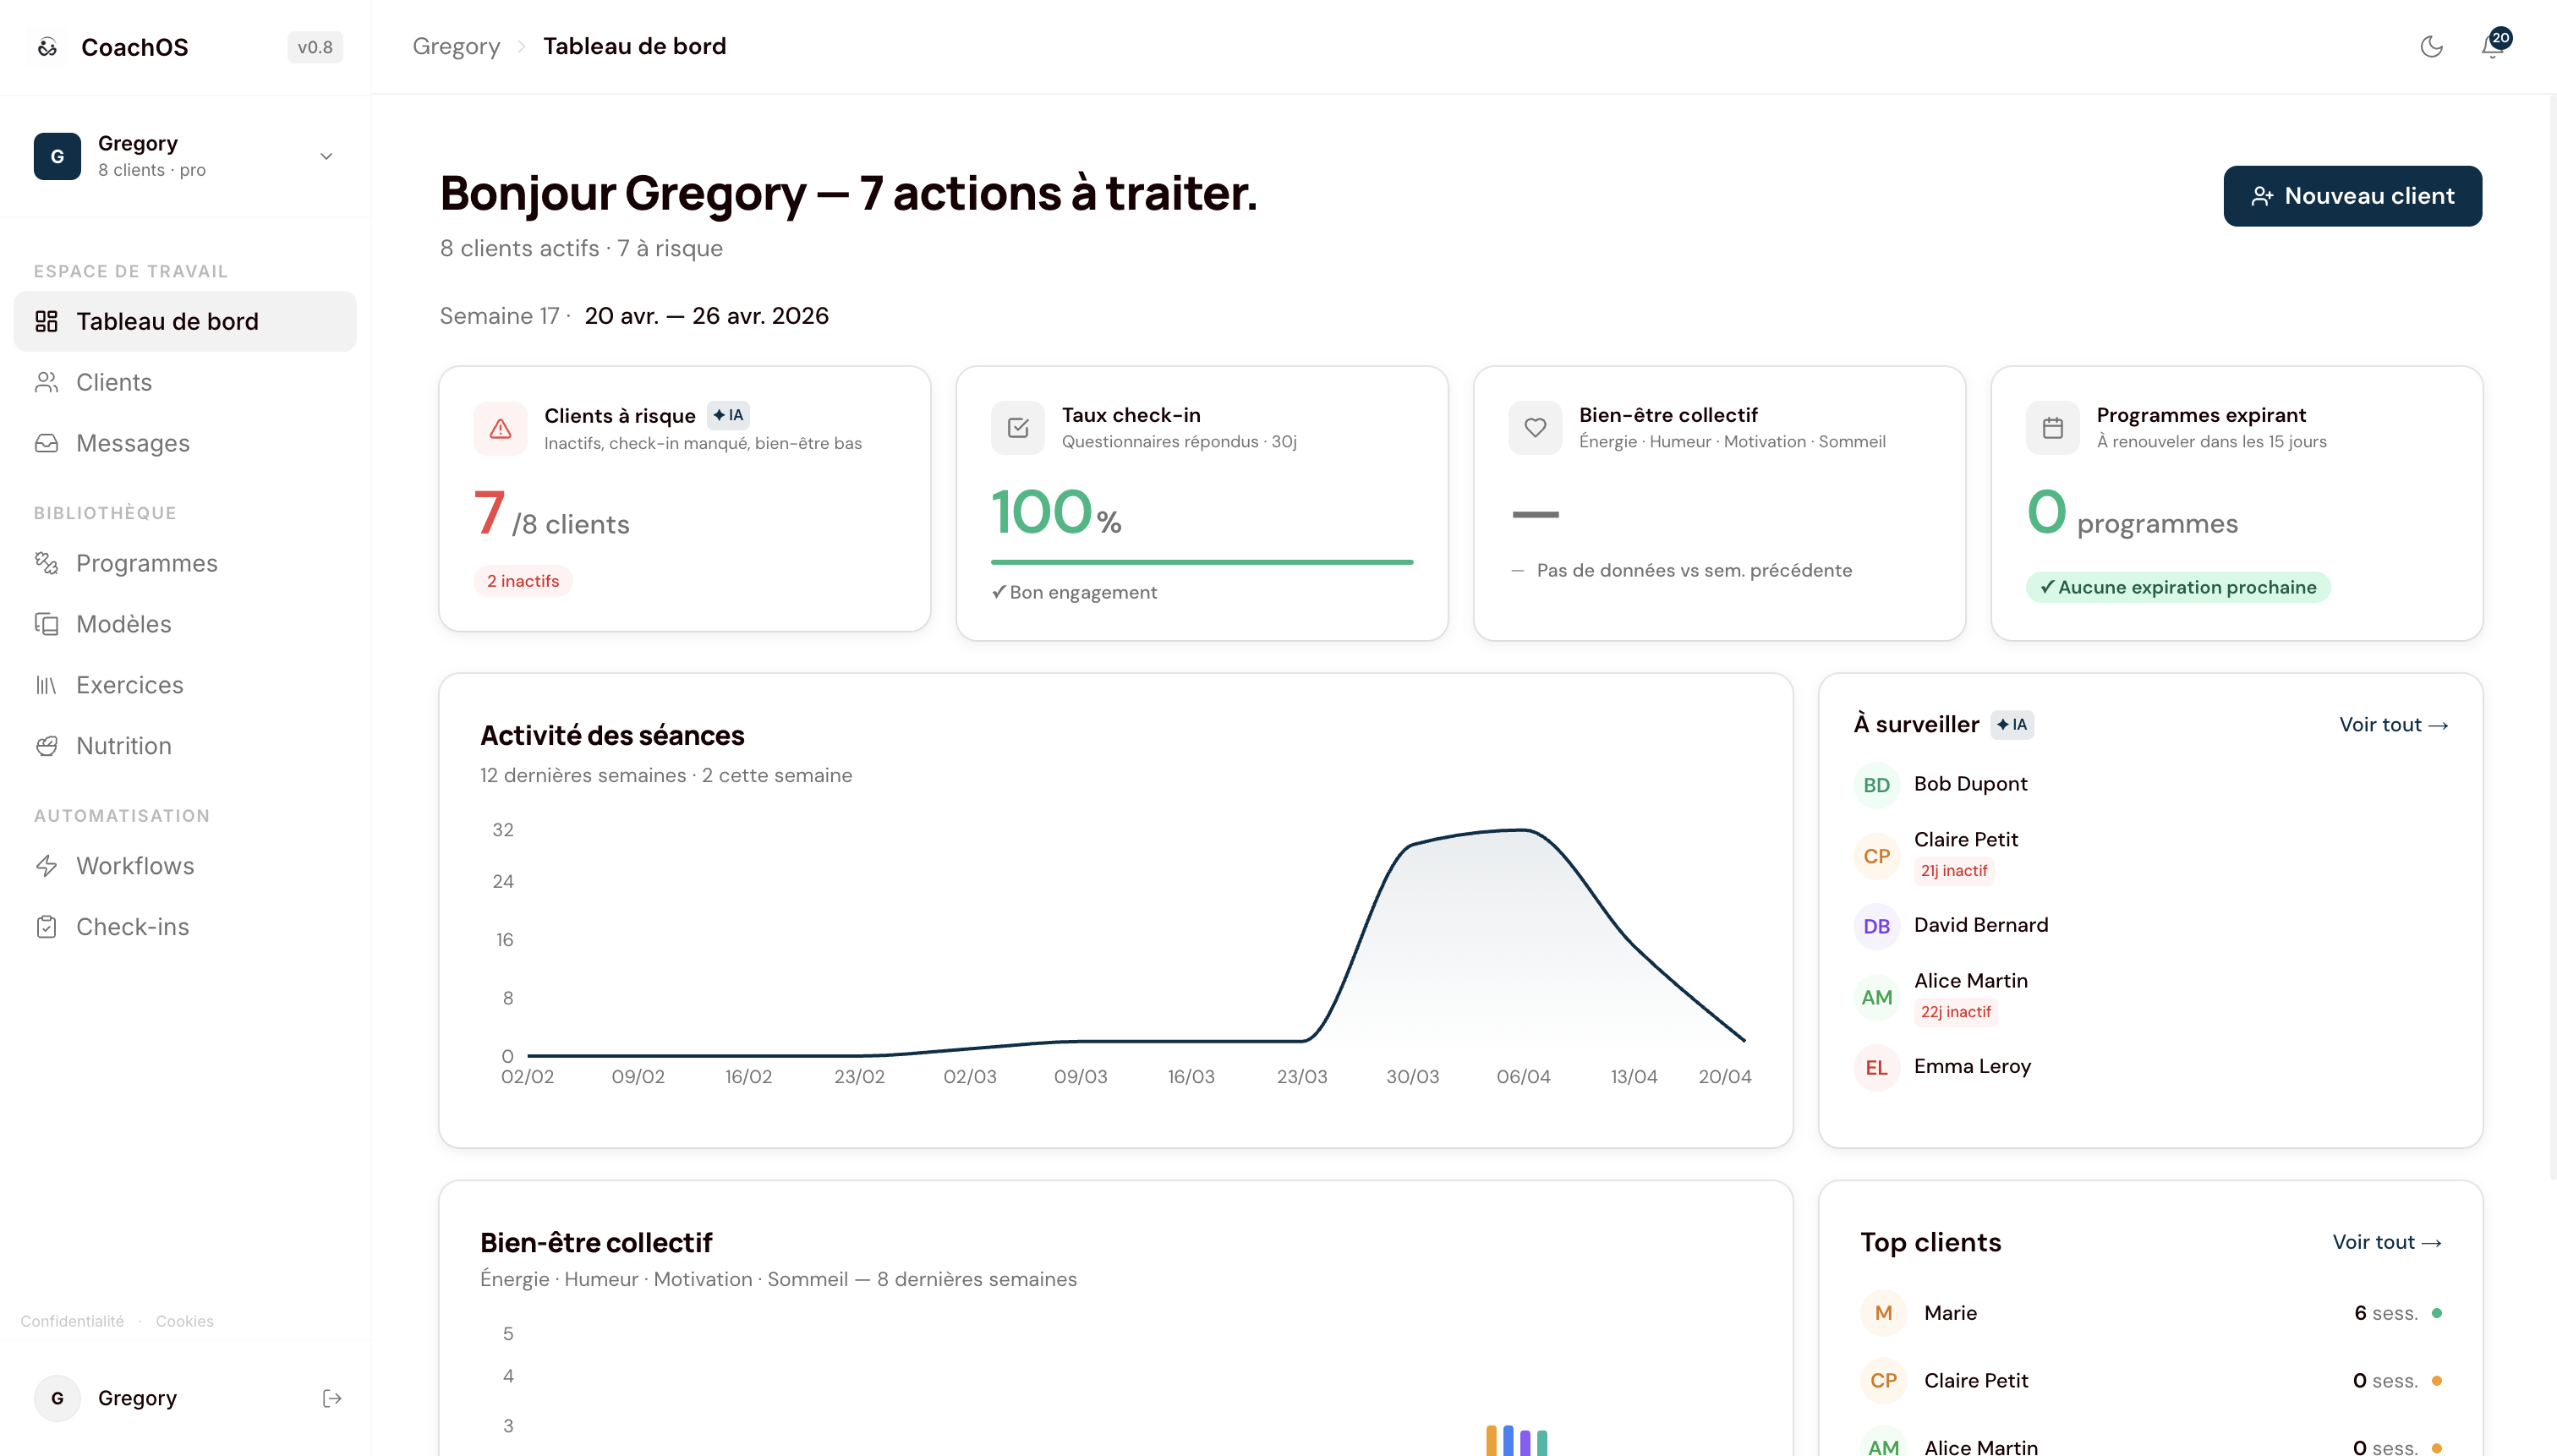Click the Clients people icon
2557x1456 pixels.
pos(46,382)
